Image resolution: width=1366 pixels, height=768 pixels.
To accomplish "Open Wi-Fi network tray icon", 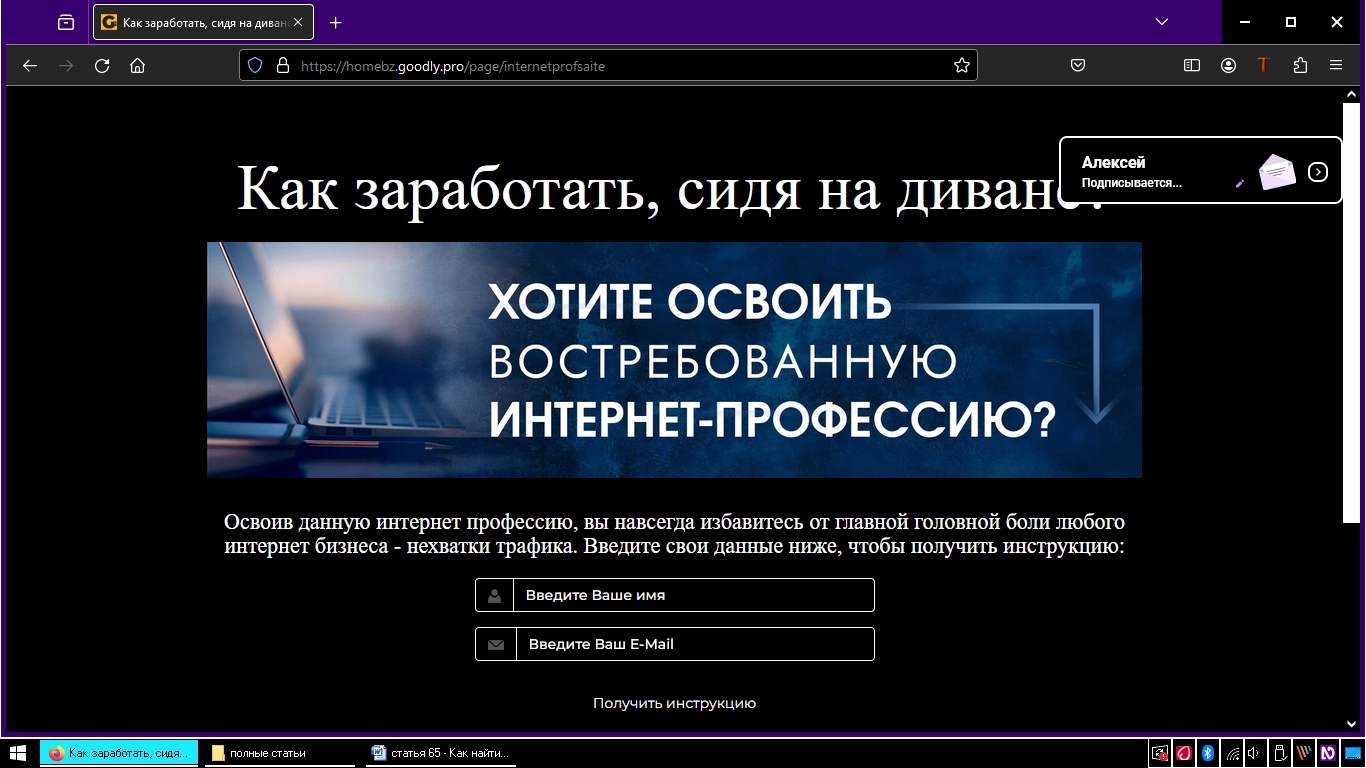I will (x=1232, y=753).
